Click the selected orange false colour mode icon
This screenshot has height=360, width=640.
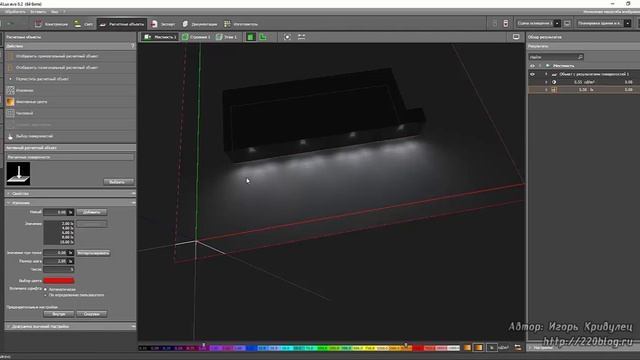pyautogui.click(x=478, y=348)
